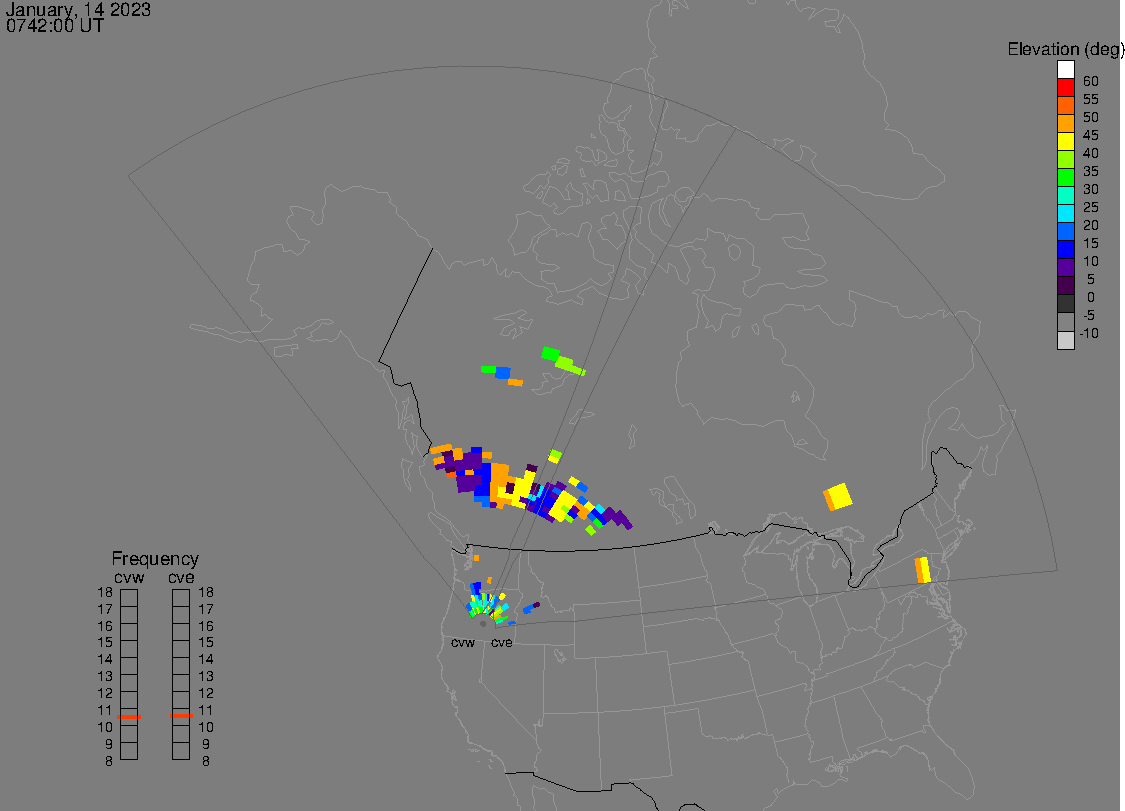Screen dimensions: 1125x811
Task: Click the red marker in cve frequency bar
Action: [x=181, y=716]
